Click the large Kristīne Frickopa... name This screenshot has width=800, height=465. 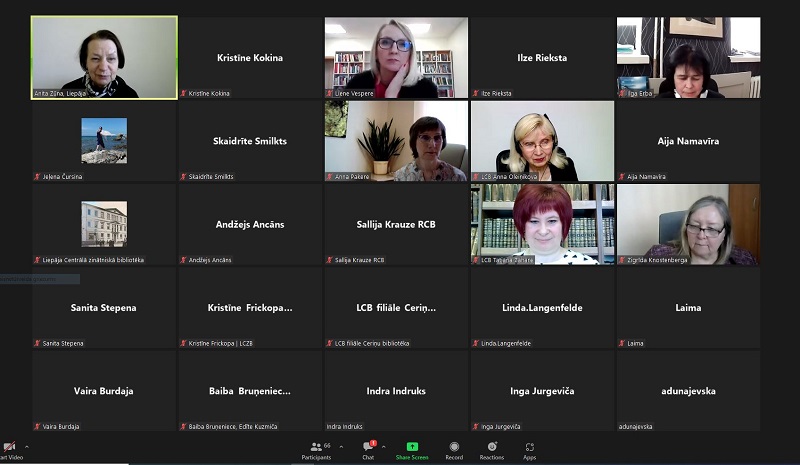click(250, 307)
